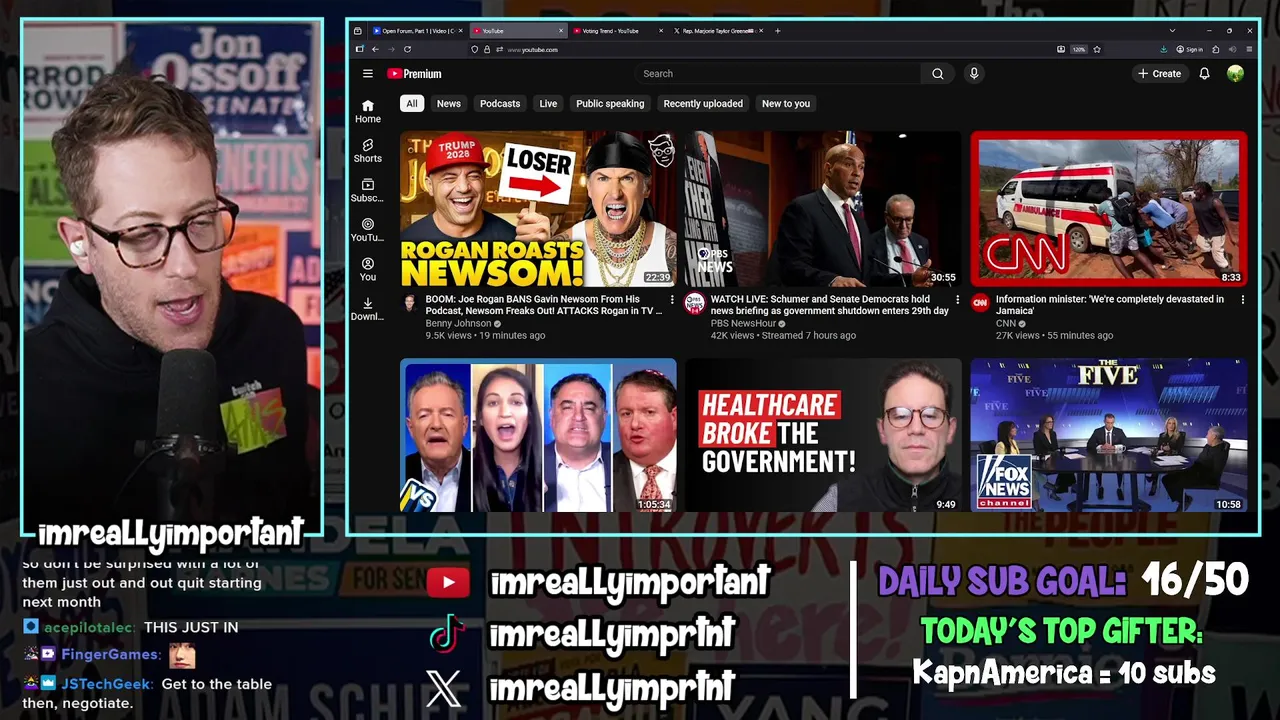This screenshot has width=1280, height=720.
Task: Open options for CNN Jamaica video
Action: pos(1243,300)
